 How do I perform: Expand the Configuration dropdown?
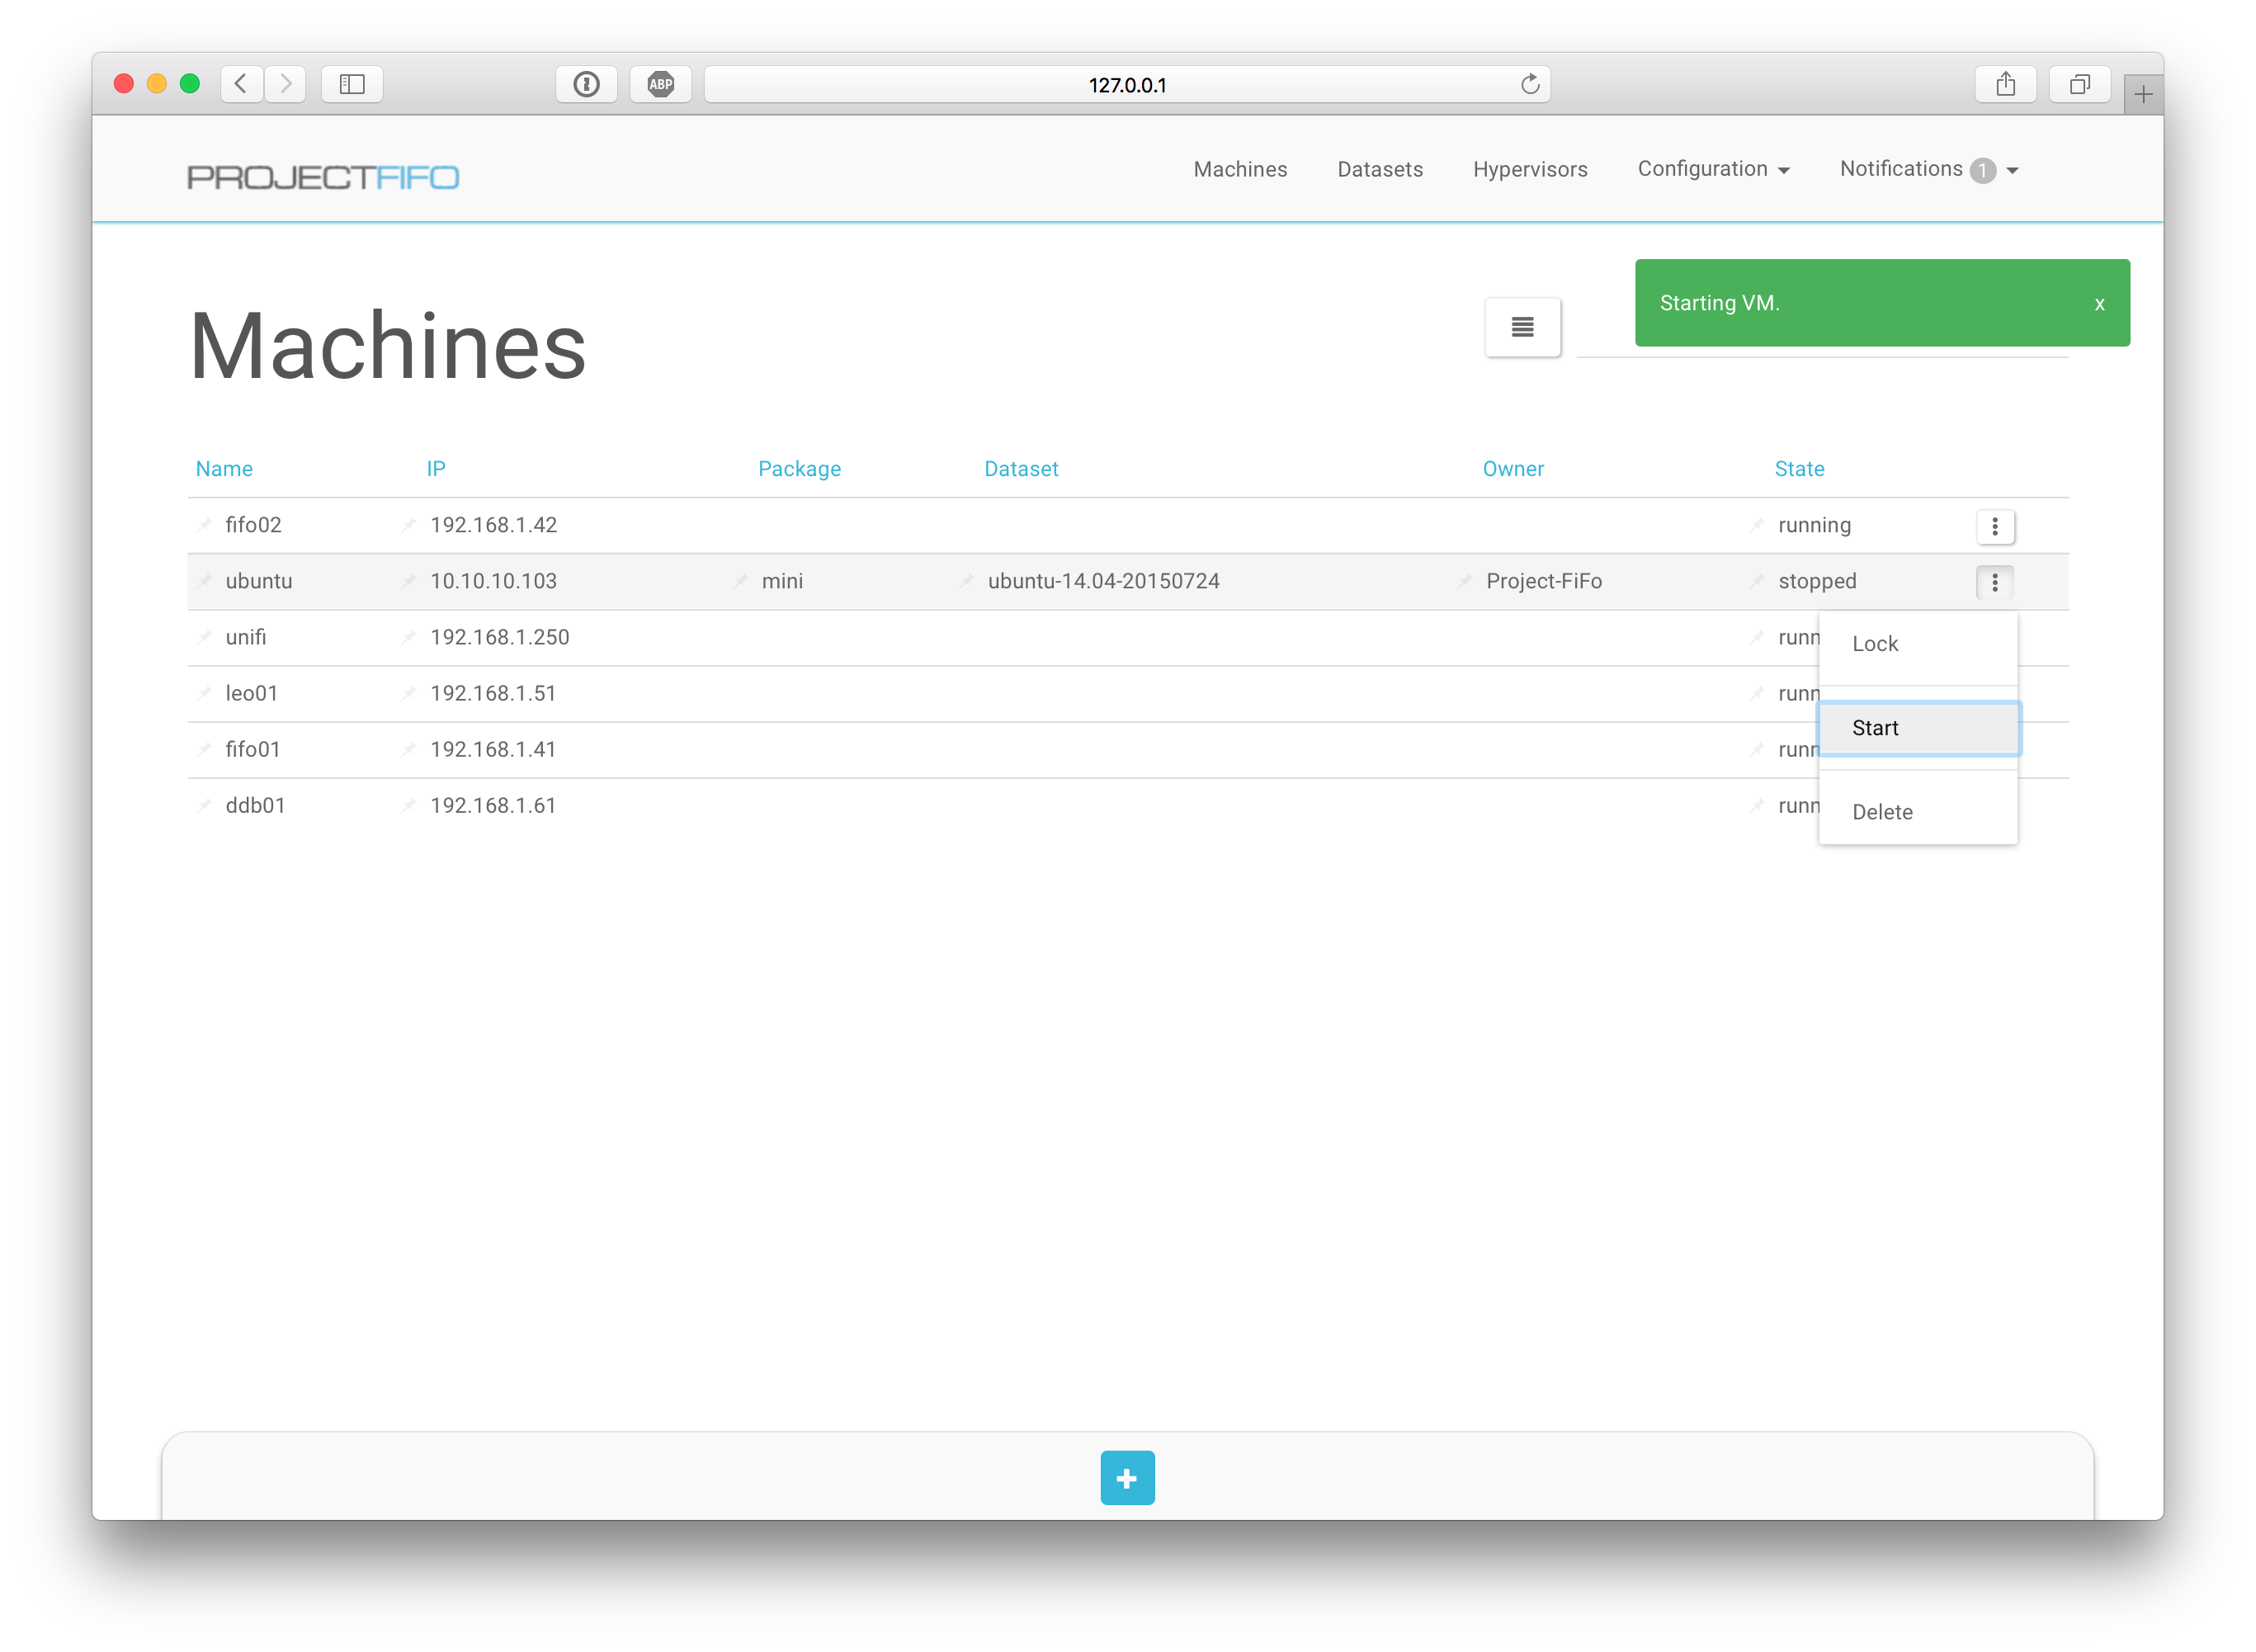(1712, 169)
